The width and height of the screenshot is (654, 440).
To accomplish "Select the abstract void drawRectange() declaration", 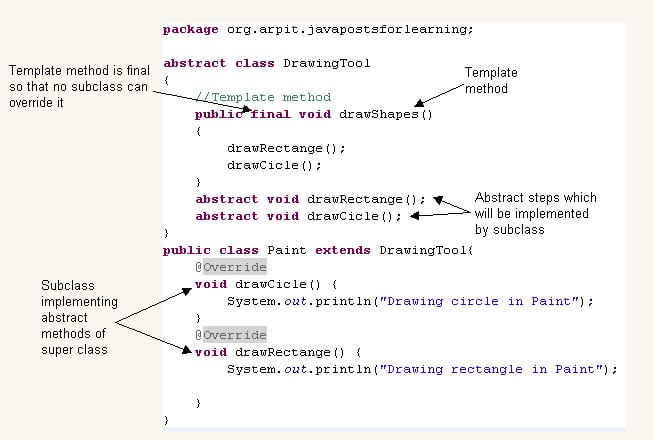I will point(310,199).
